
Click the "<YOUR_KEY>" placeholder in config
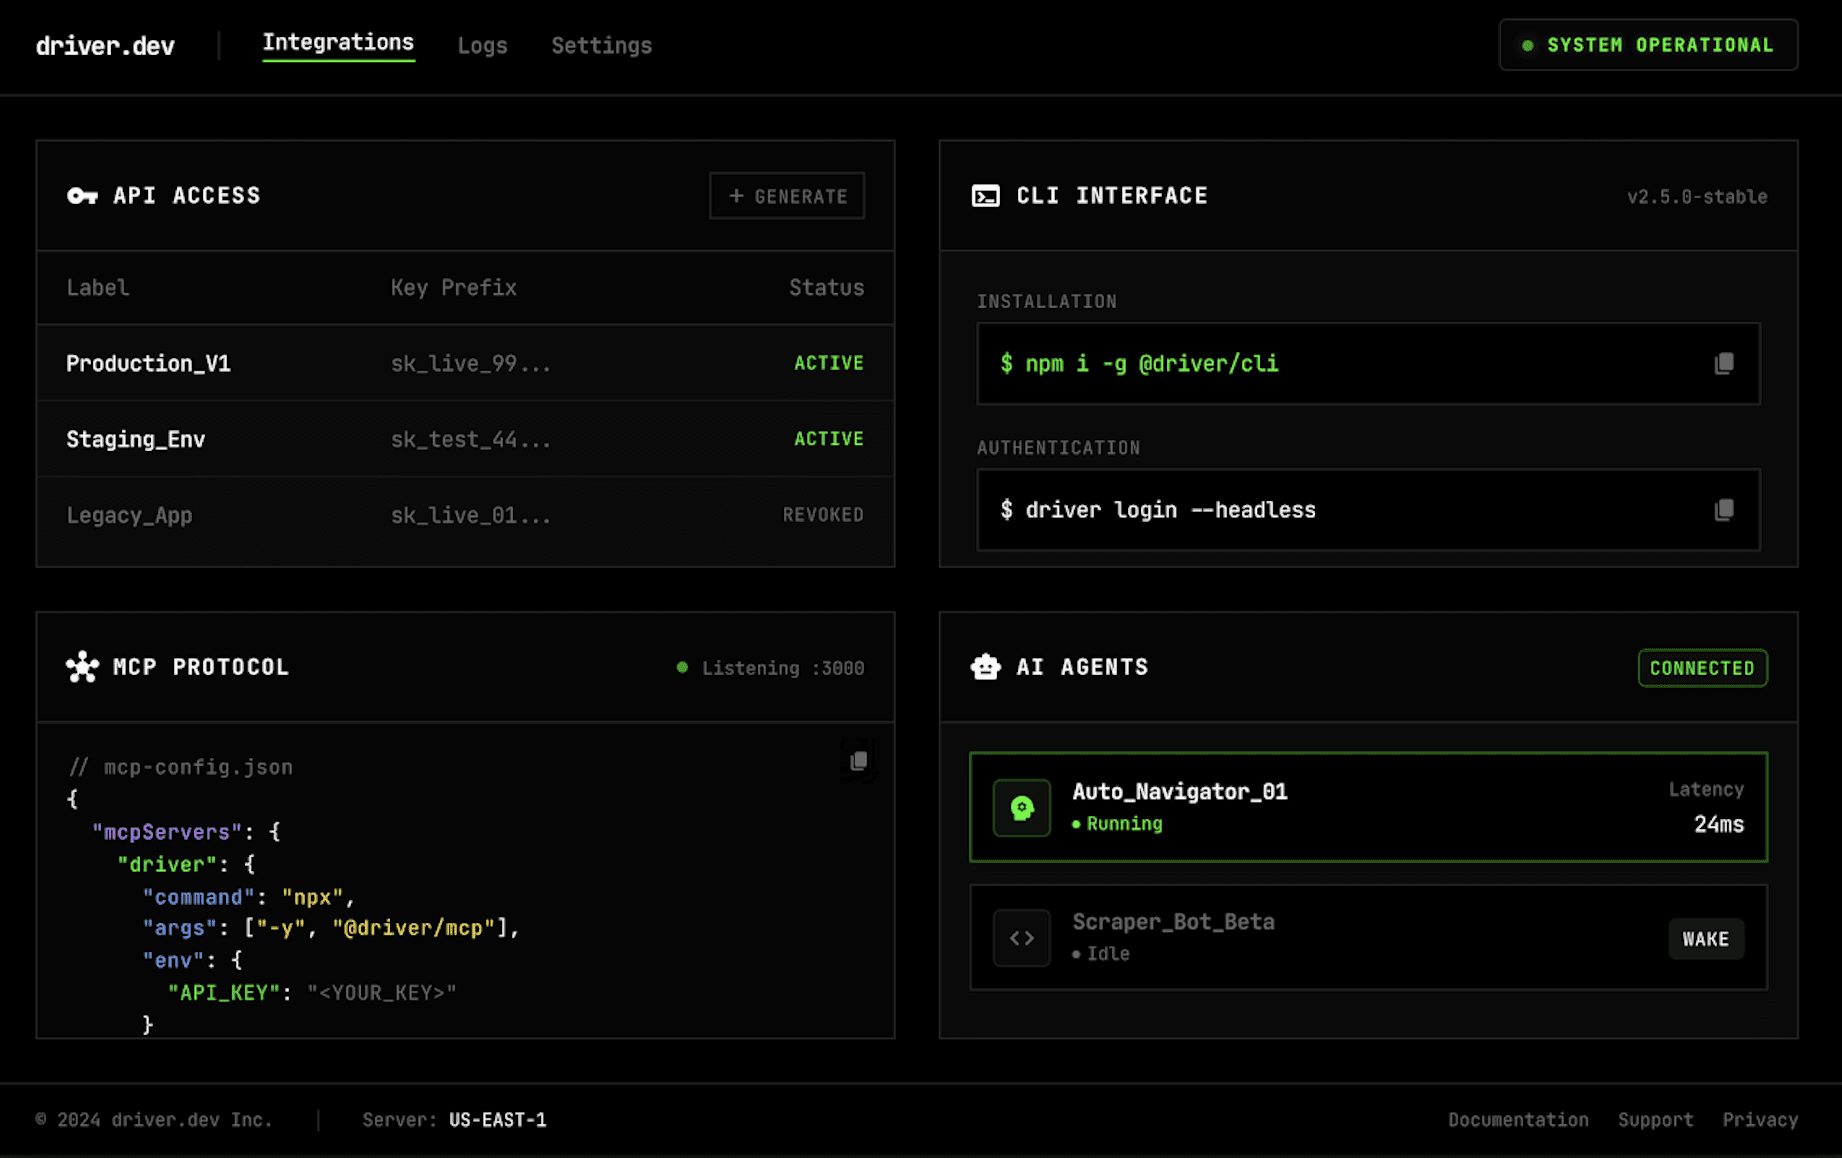tap(382, 993)
